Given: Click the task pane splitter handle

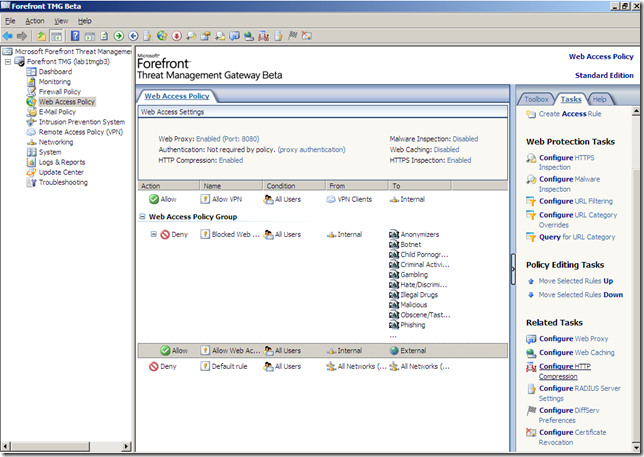Looking at the screenshot, I should click(513, 269).
